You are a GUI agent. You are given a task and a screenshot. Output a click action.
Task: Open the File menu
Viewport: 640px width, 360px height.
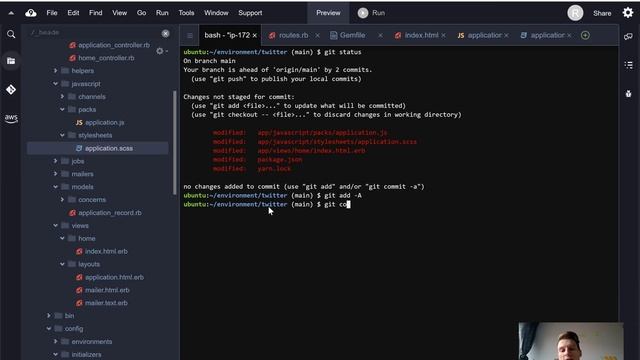[x=52, y=13]
